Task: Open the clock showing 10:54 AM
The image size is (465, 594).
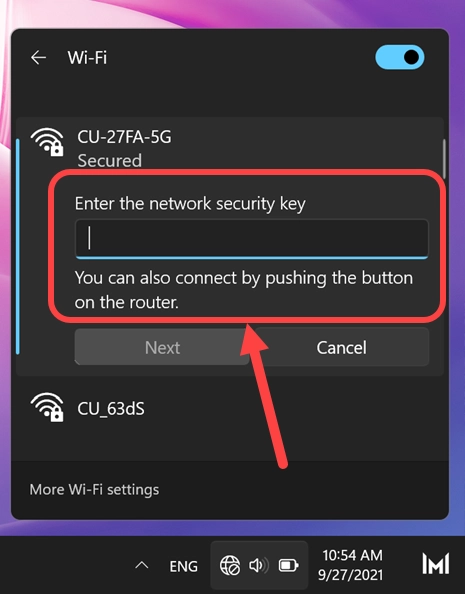Action: [x=352, y=555]
